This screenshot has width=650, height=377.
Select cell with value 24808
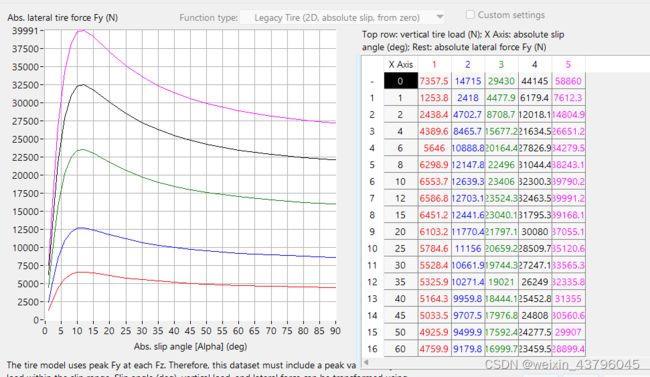(x=535, y=315)
